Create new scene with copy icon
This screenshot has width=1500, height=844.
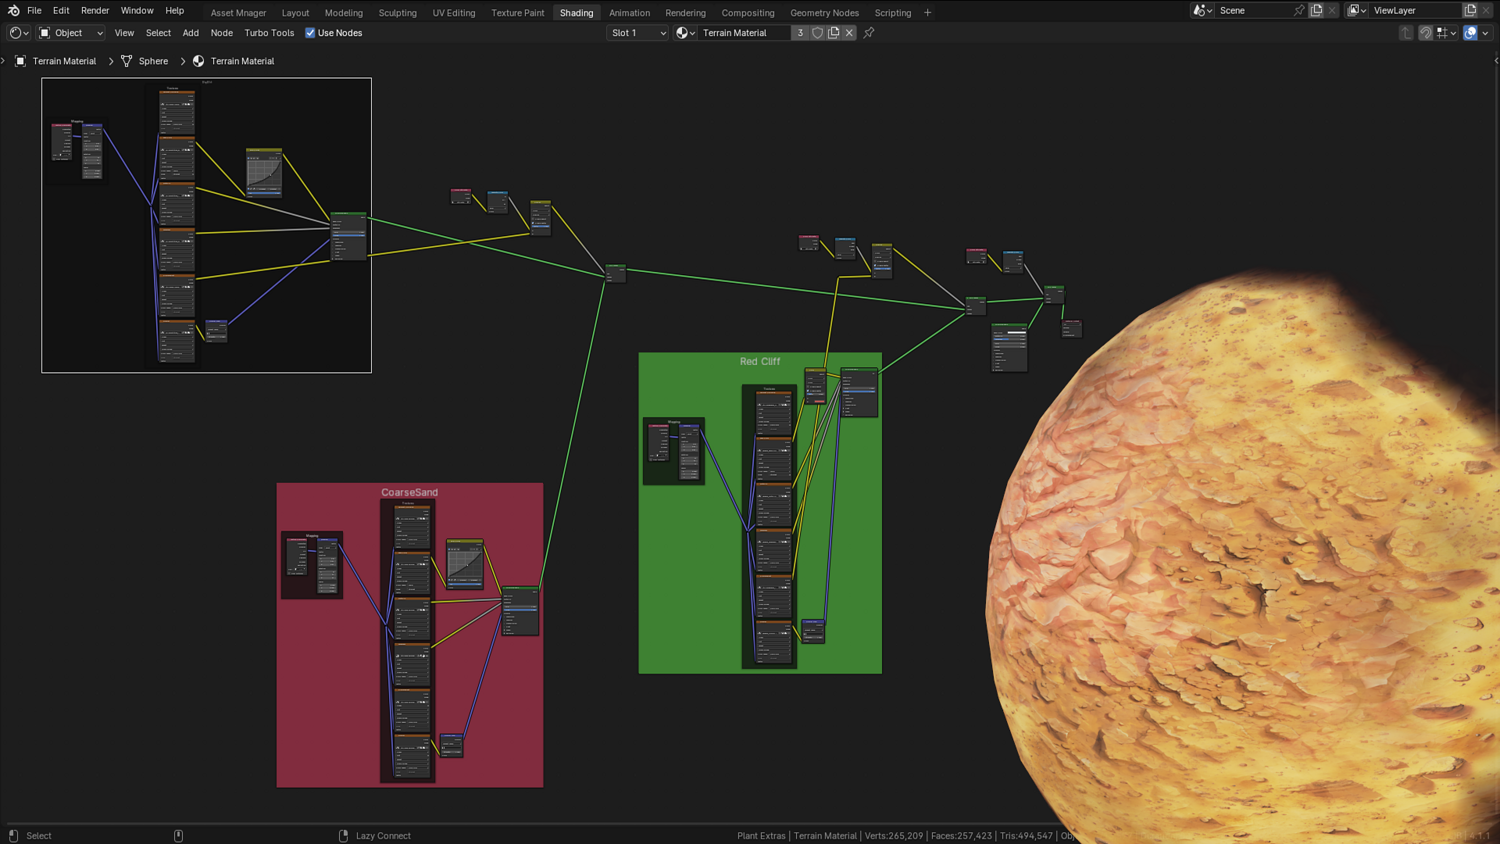tap(1317, 10)
